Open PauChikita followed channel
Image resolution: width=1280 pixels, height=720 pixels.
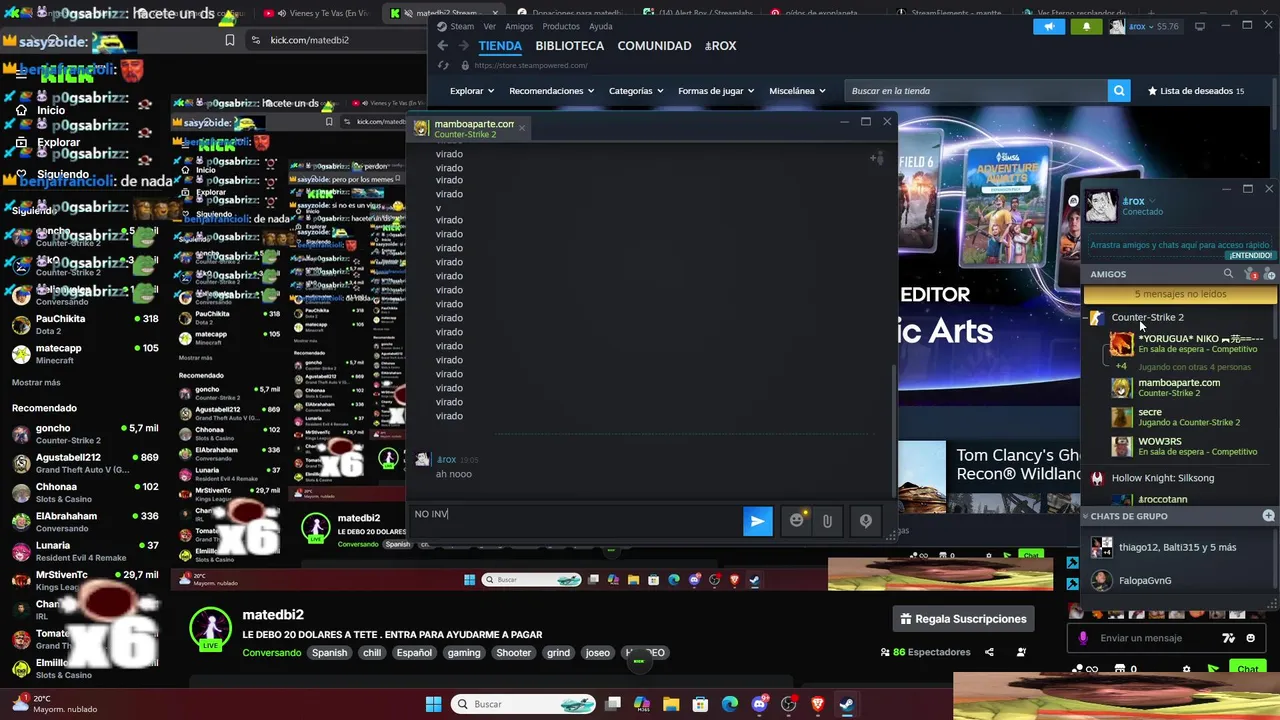click(85, 324)
